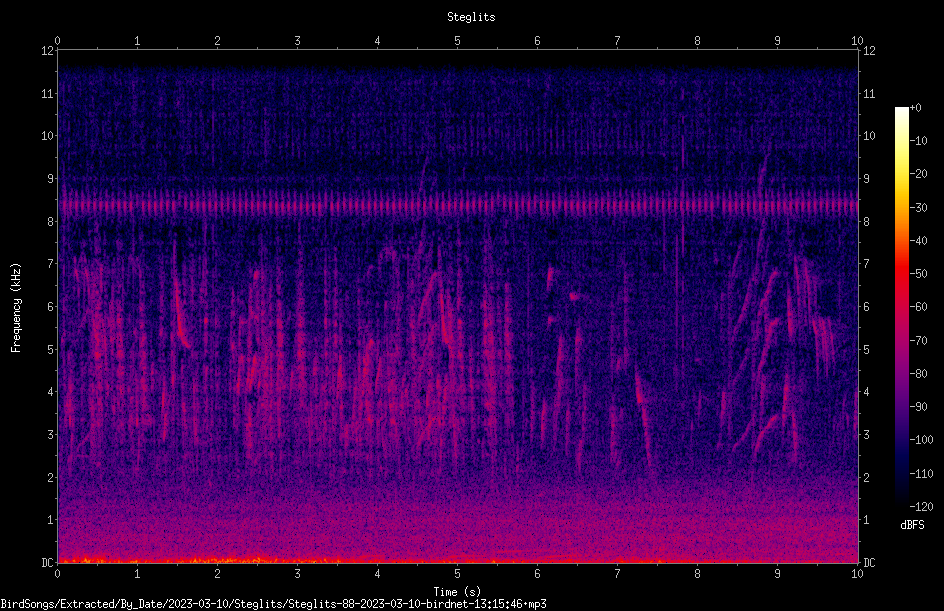Click the Time (s) axis label
944x611 pixels.
tap(457, 592)
